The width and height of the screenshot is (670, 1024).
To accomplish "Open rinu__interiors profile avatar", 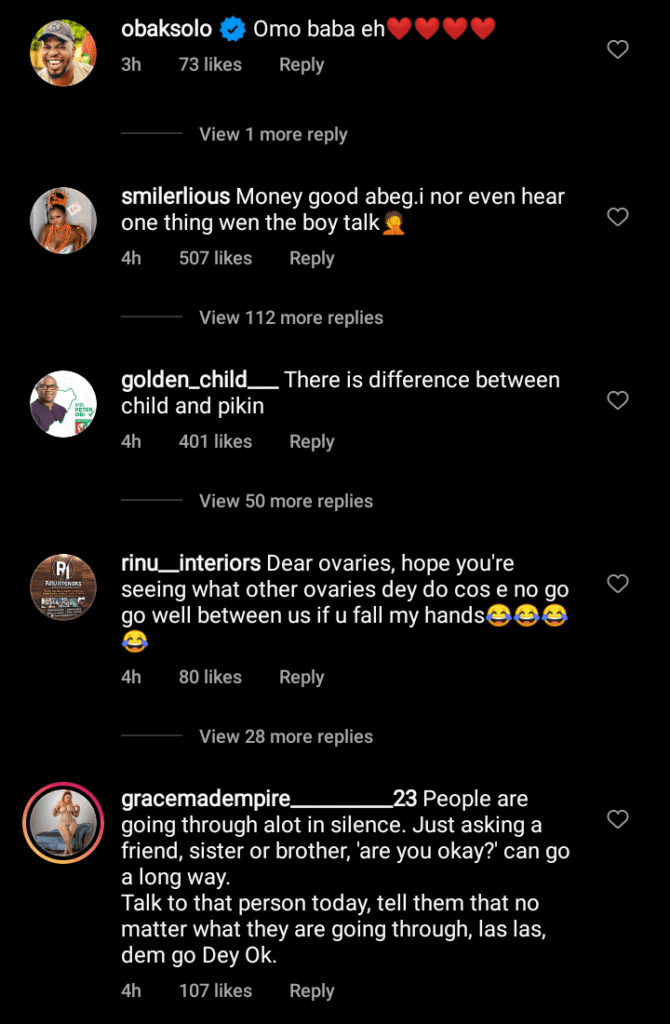I will pyautogui.click(x=64, y=587).
